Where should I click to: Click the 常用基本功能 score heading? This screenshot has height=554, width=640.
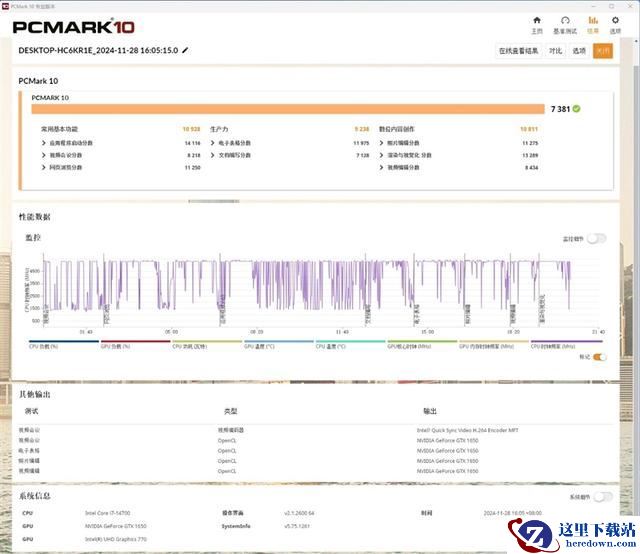coord(59,129)
